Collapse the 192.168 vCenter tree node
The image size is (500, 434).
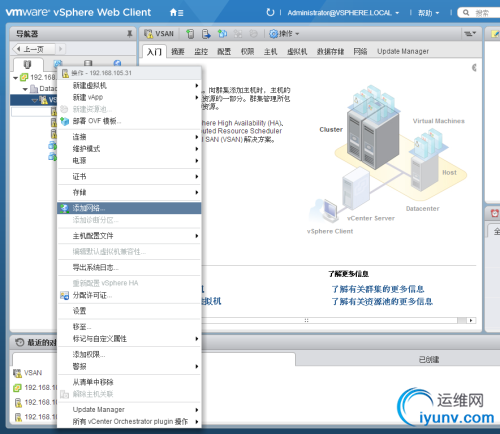coord(15,78)
